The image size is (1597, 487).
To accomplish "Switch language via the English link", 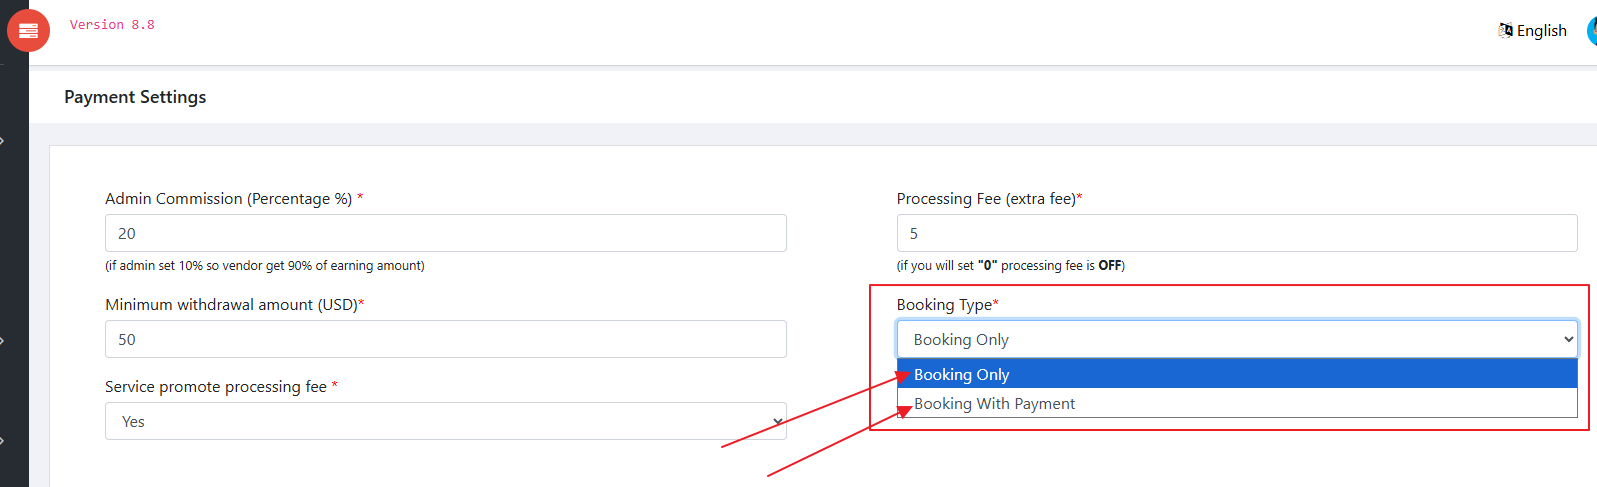I will tap(1541, 31).
